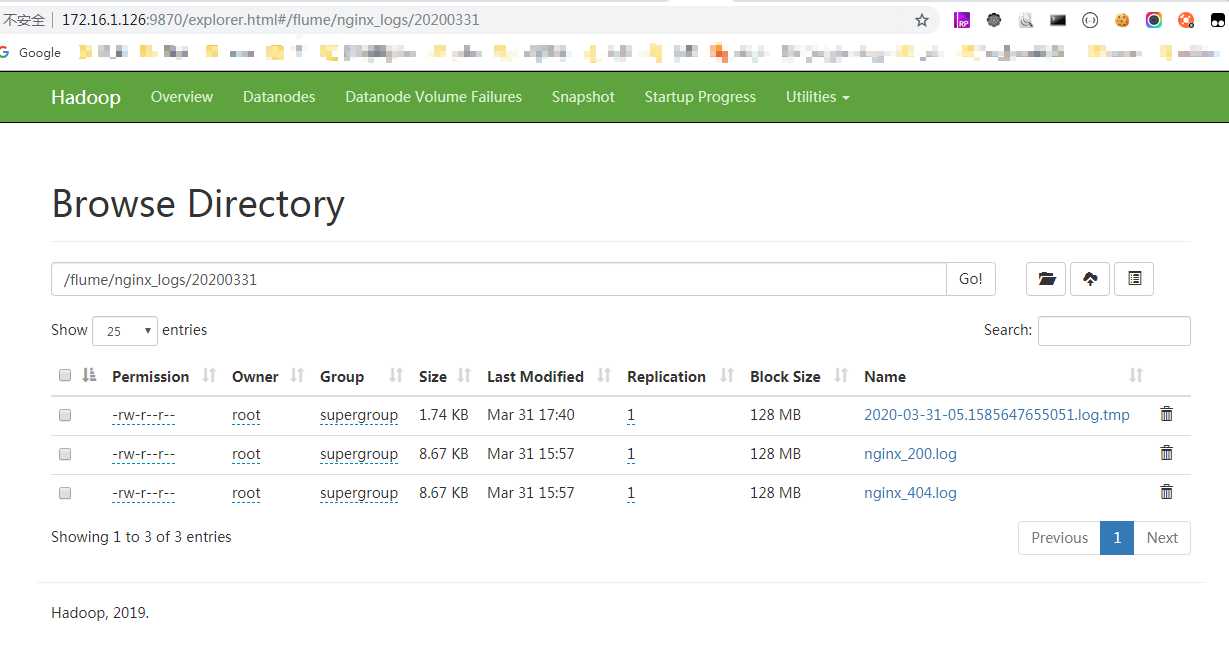Sort table by Last Modified column arrows
The height and width of the screenshot is (647, 1229).
(604, 376)
